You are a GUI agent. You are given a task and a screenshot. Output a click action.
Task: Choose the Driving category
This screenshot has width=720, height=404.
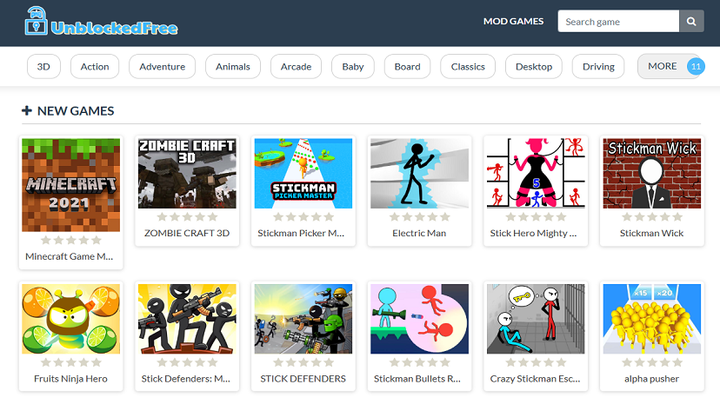click(x=598, y=67)
